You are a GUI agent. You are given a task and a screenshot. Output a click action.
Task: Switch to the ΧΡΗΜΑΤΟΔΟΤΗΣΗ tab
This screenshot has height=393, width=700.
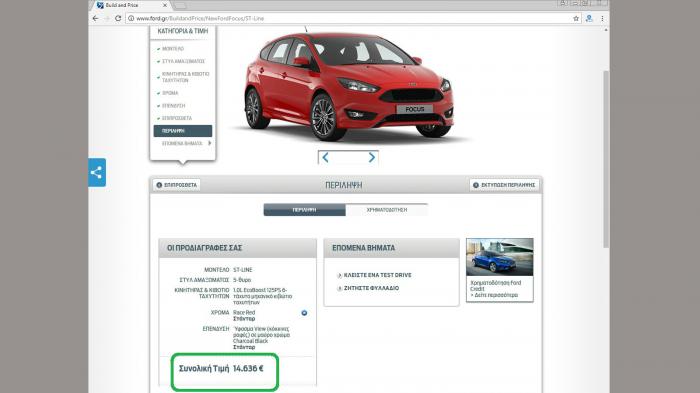click(387, 210)
